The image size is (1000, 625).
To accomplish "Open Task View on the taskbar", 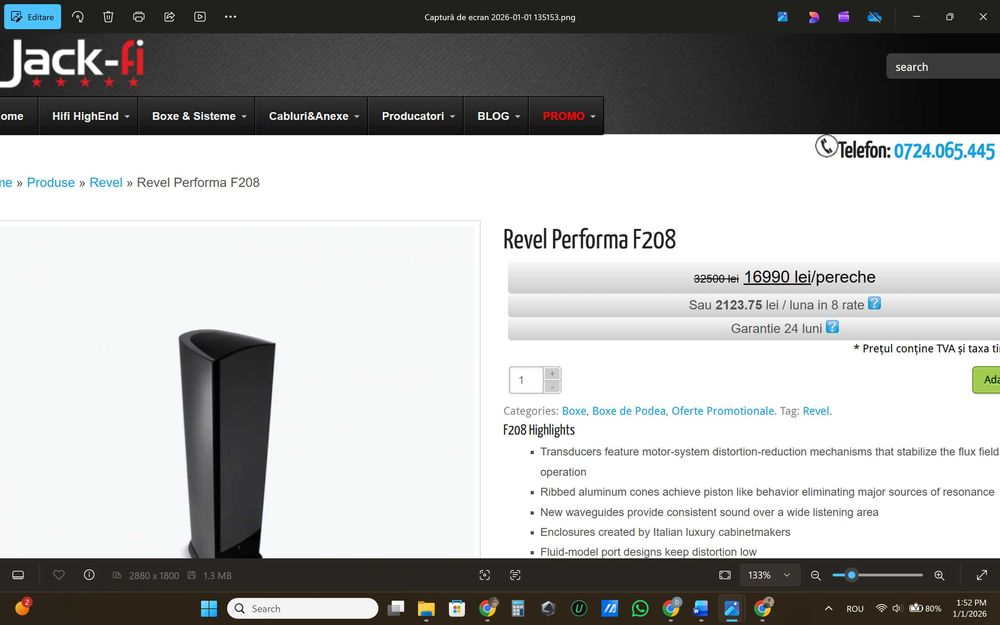I will [395, 608].
